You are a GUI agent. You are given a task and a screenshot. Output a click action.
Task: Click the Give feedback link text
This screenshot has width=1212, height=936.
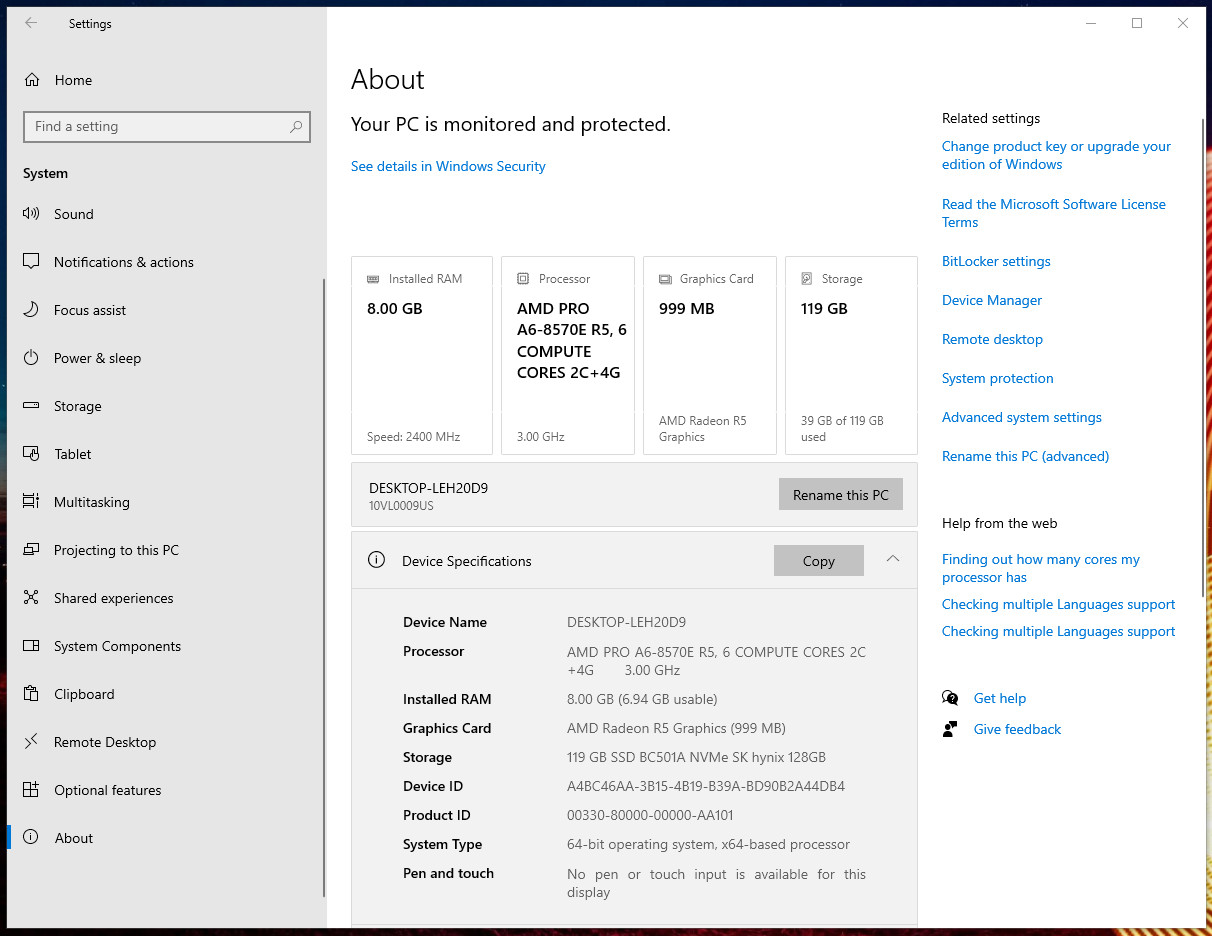[1017, 729]
